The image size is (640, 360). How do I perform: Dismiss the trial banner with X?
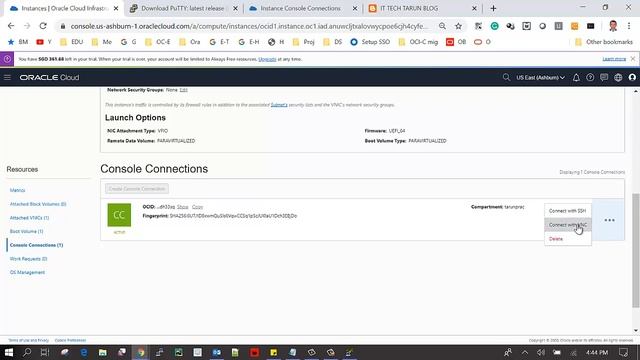[x=633, y=59]
